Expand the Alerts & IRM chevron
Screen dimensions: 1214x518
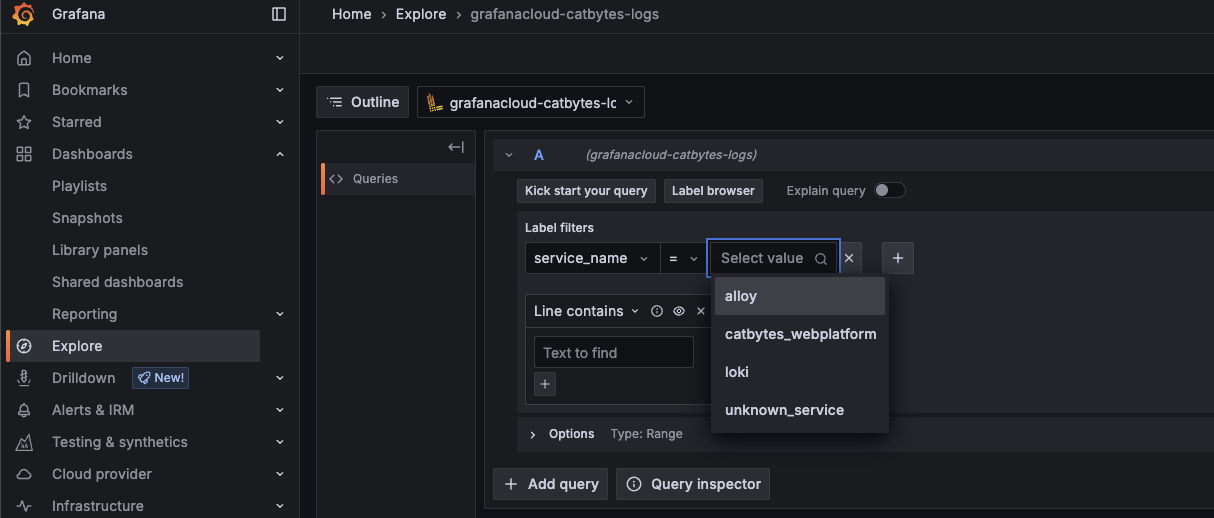coord(280,410)
